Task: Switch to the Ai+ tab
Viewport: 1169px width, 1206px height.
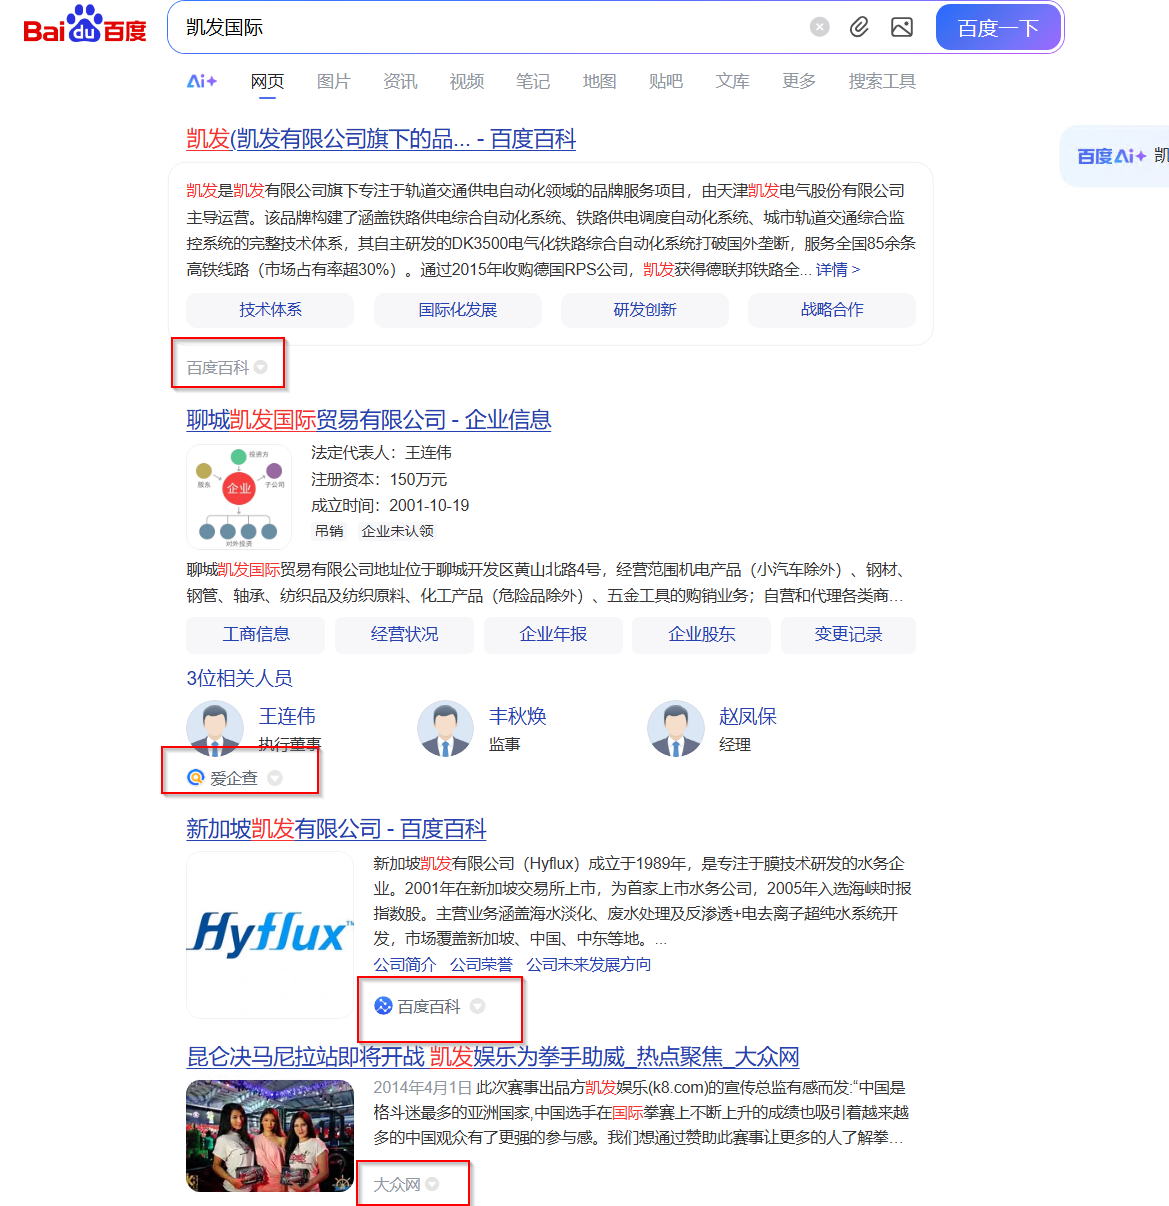Action: click(x=202, y=81)
